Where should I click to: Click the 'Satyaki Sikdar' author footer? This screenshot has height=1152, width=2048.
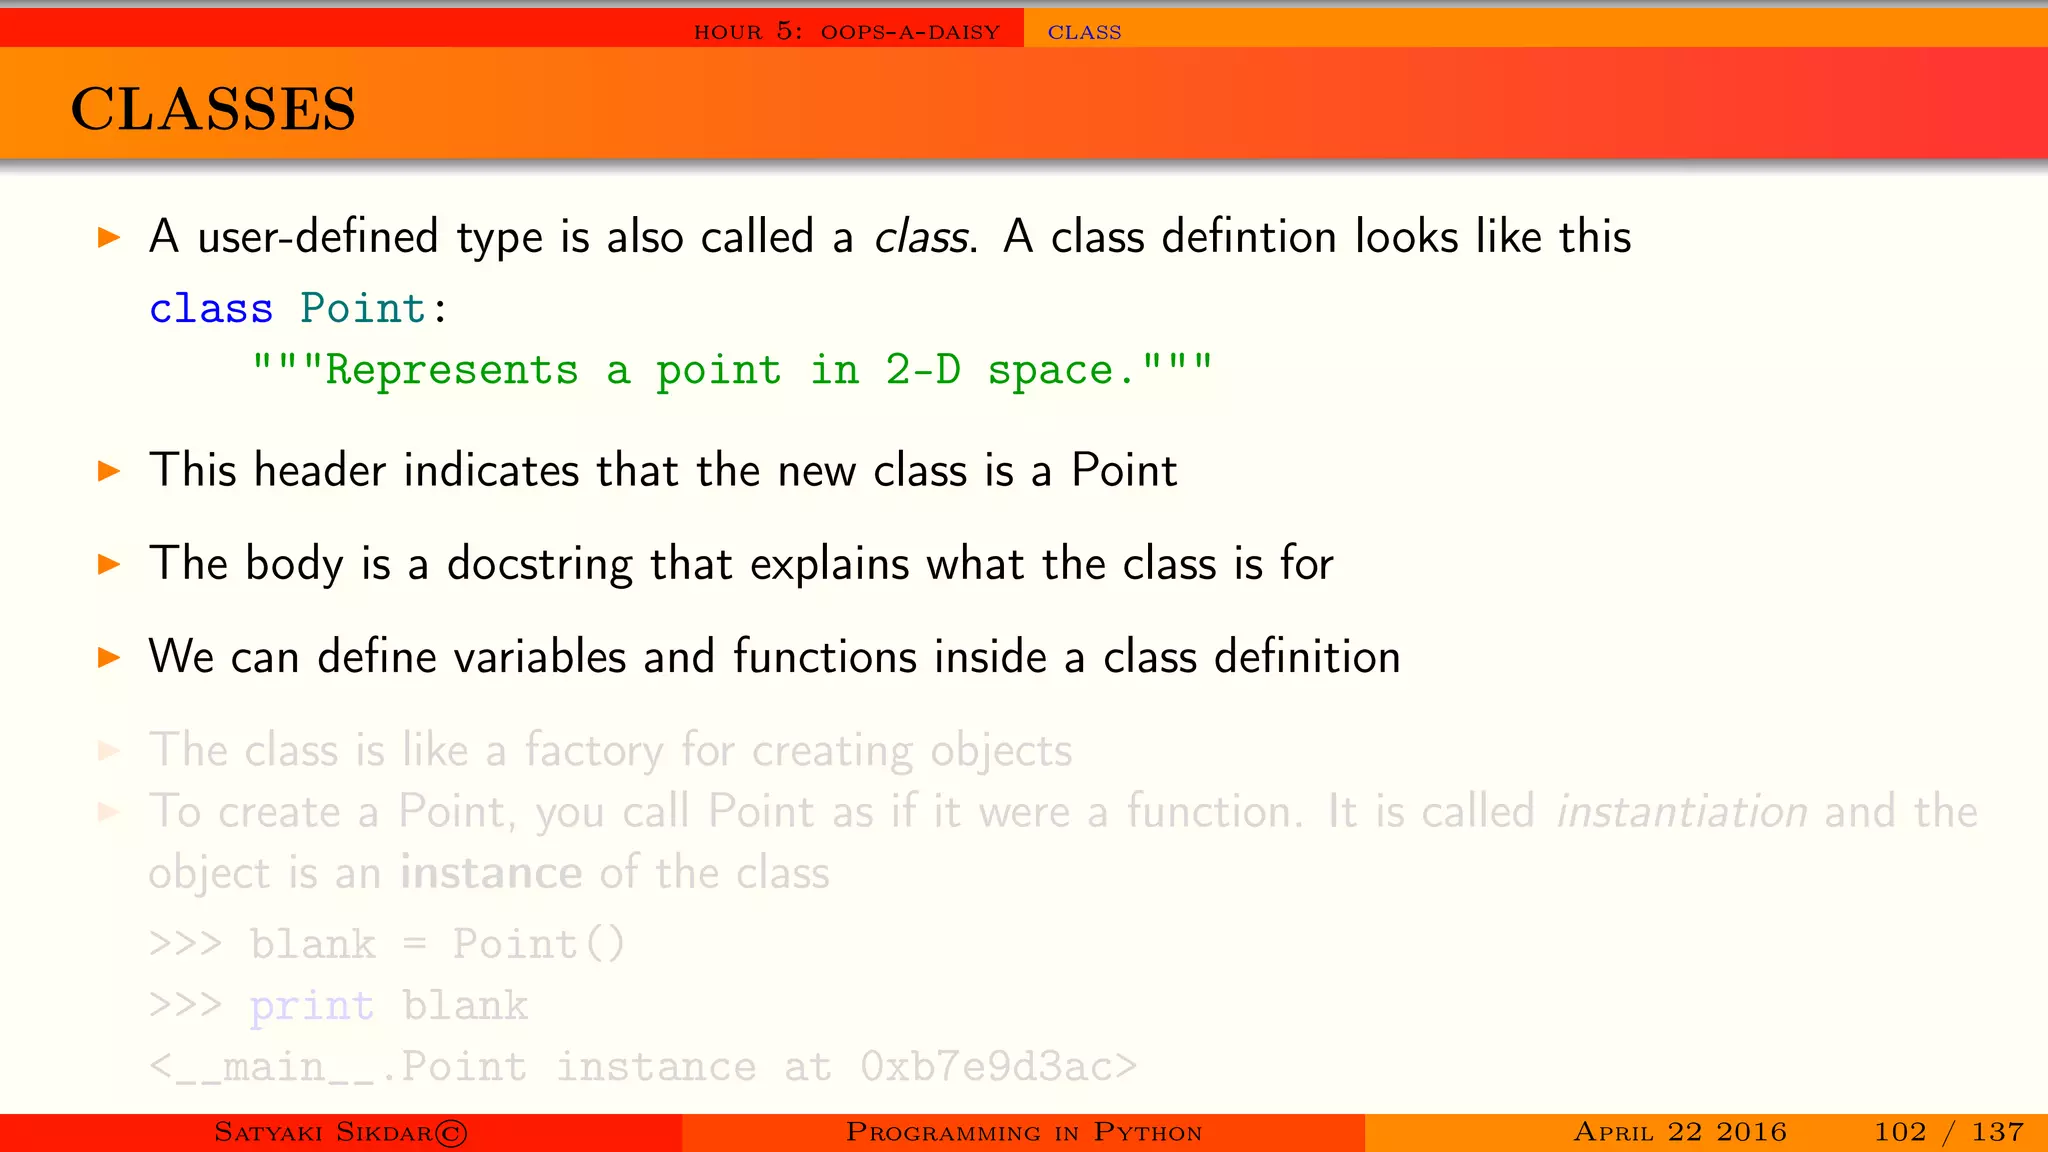click(341, 1132)
